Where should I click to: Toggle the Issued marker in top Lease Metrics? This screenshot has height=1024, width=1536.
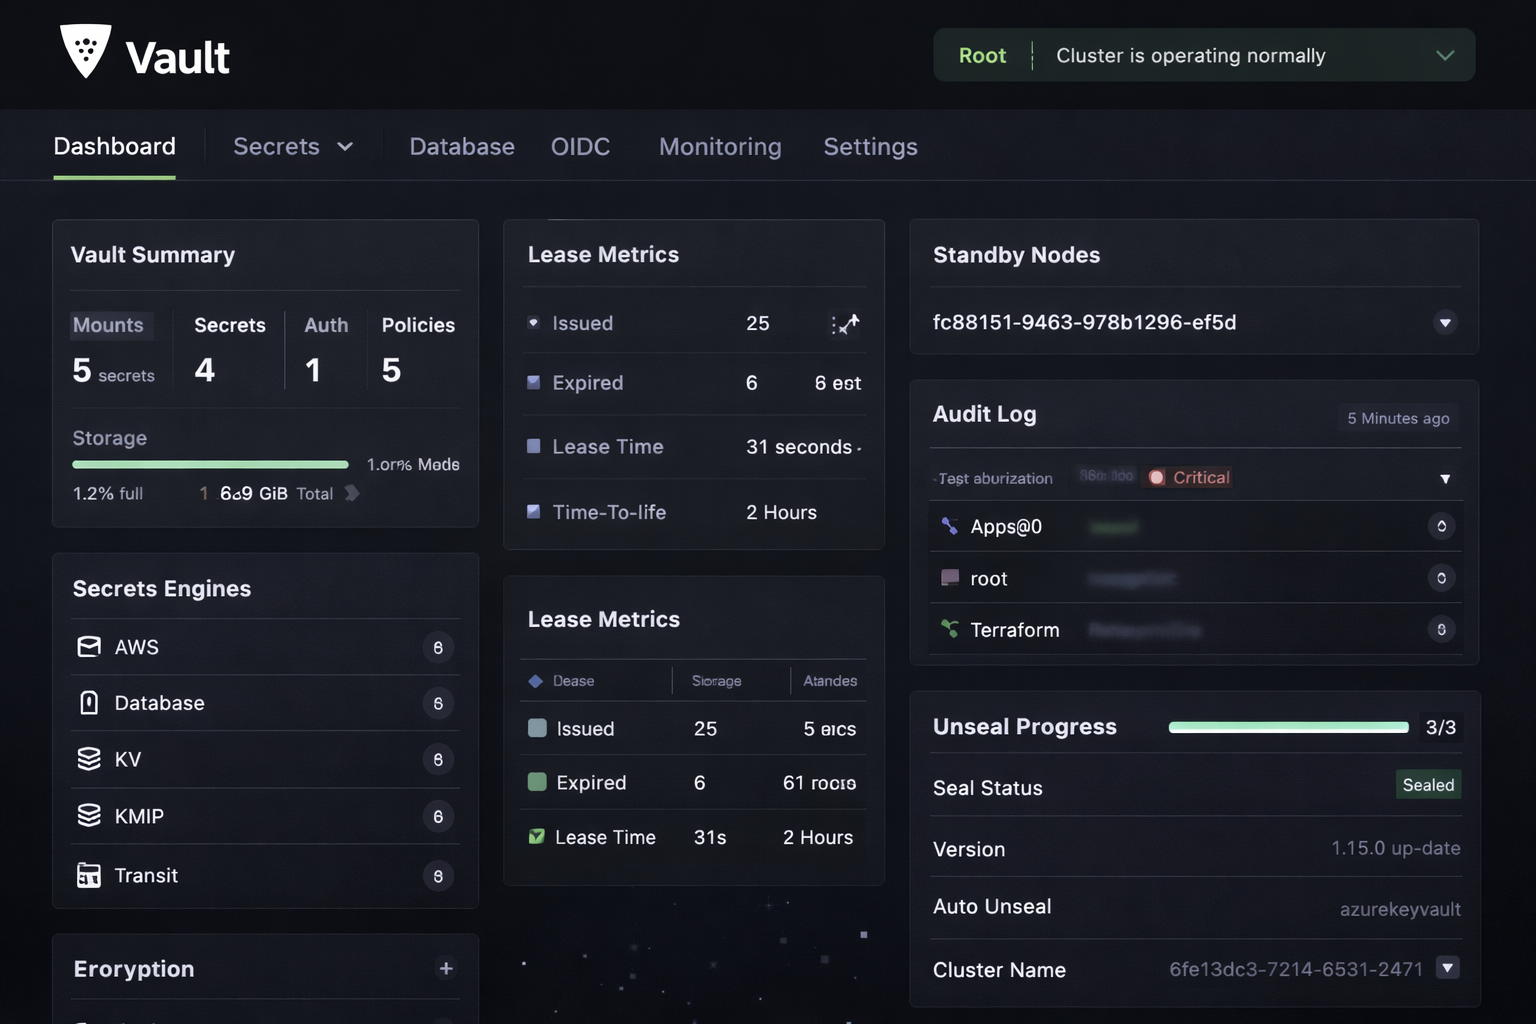[x=533, y=323]
